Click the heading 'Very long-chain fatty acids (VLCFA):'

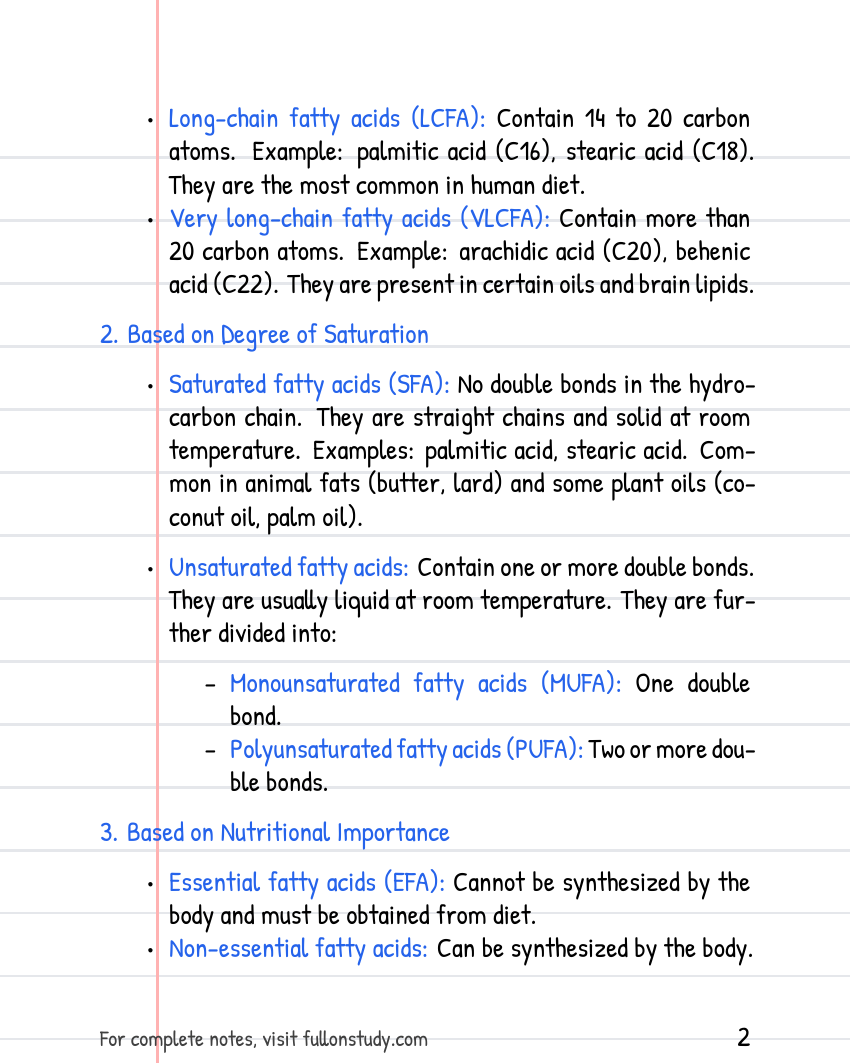point(359,219)
